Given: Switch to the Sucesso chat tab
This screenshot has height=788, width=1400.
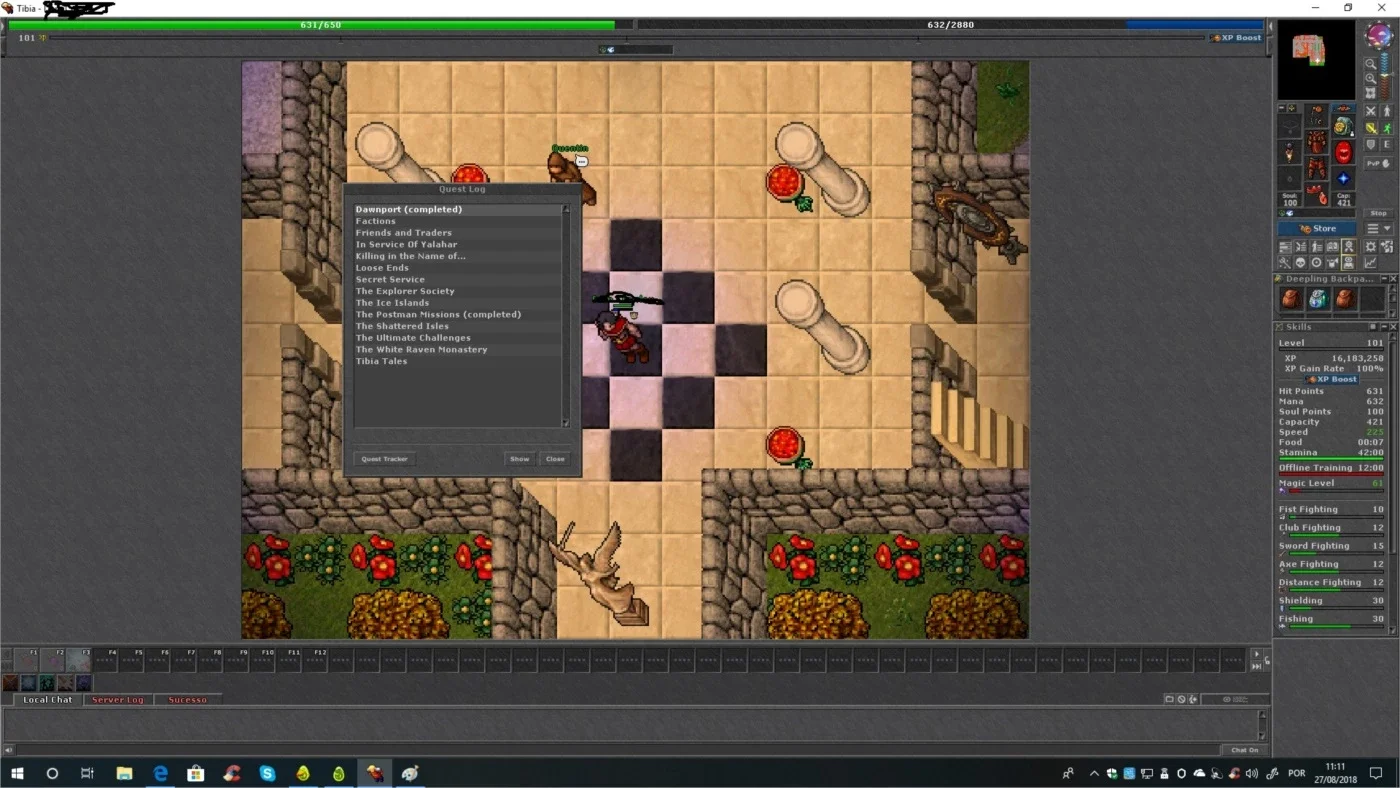Looking at the screenshot, I should 187,700.
